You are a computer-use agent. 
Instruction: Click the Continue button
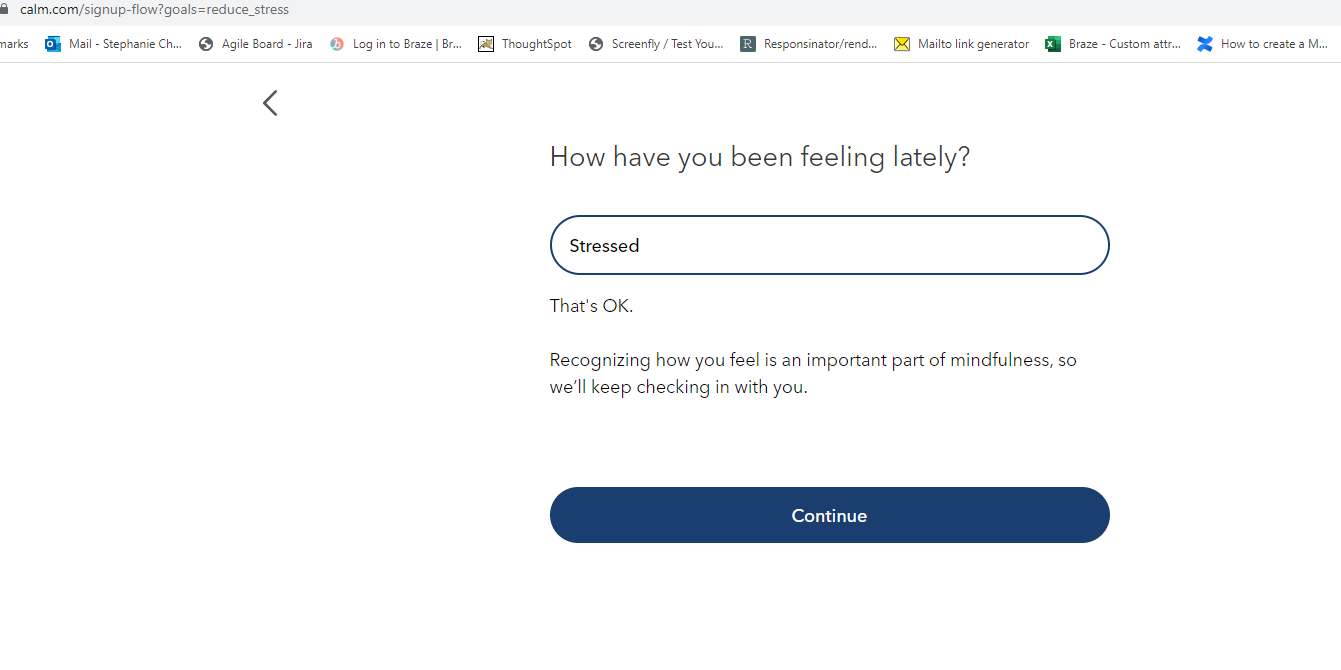point(830,515)
